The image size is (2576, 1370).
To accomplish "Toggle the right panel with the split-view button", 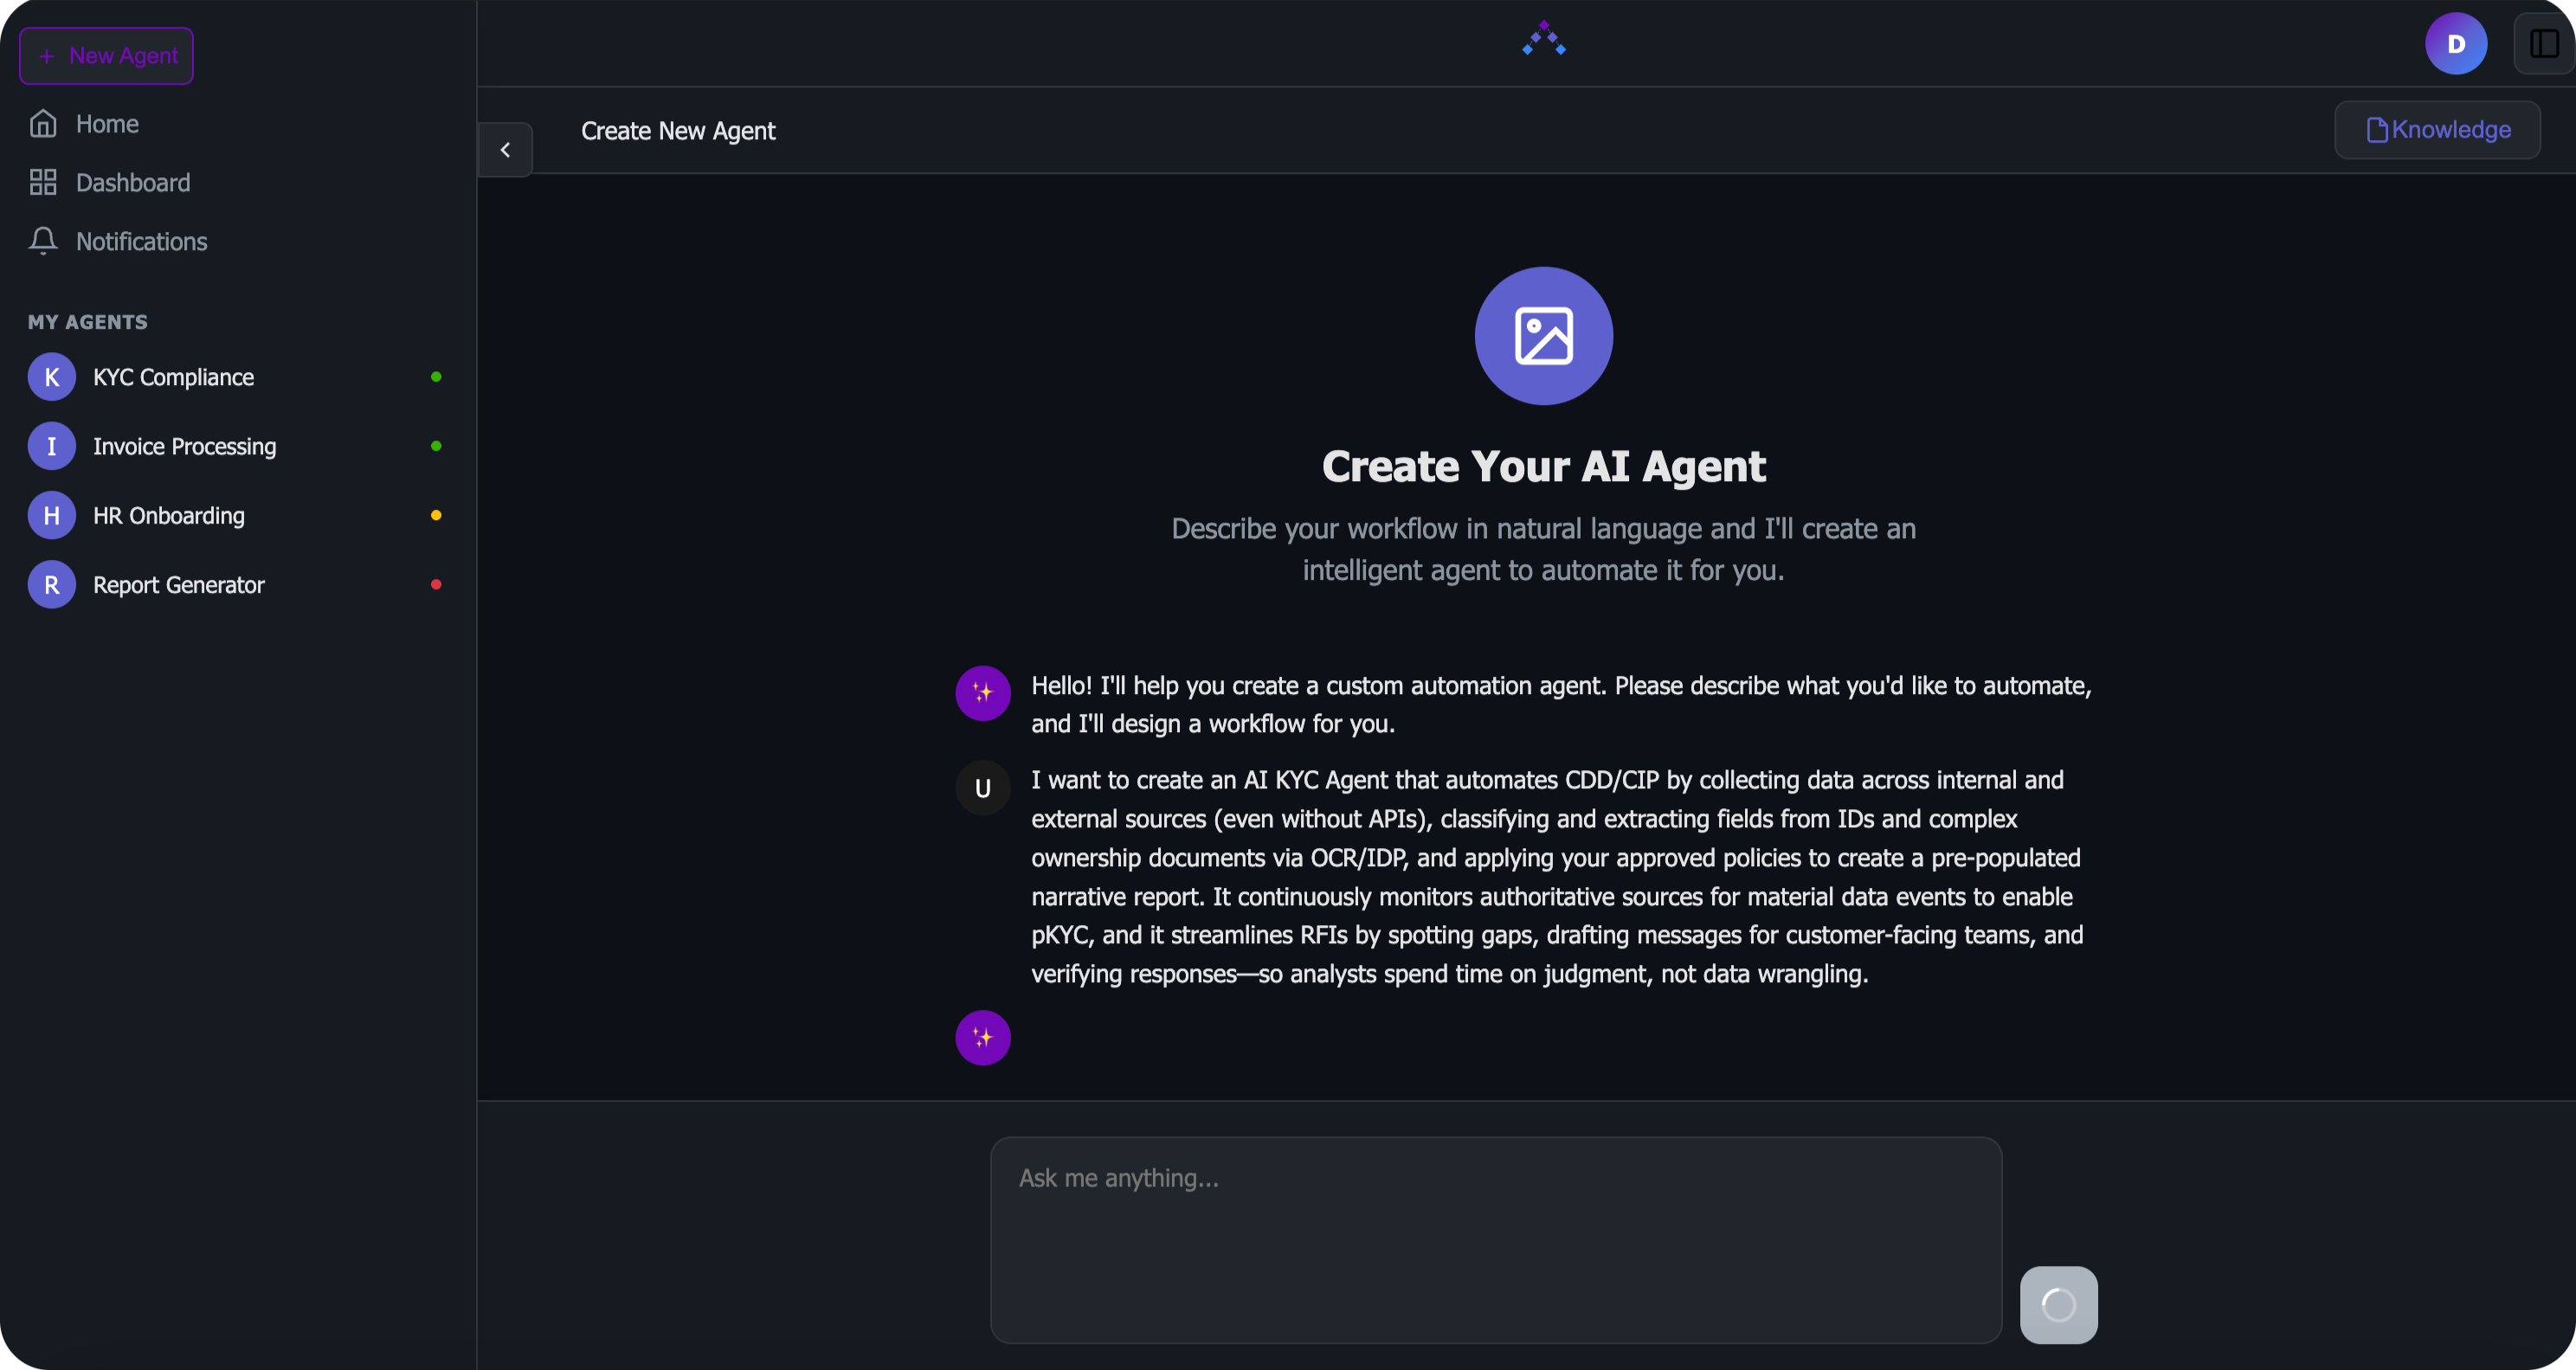I will click(x=2543, y=43).
